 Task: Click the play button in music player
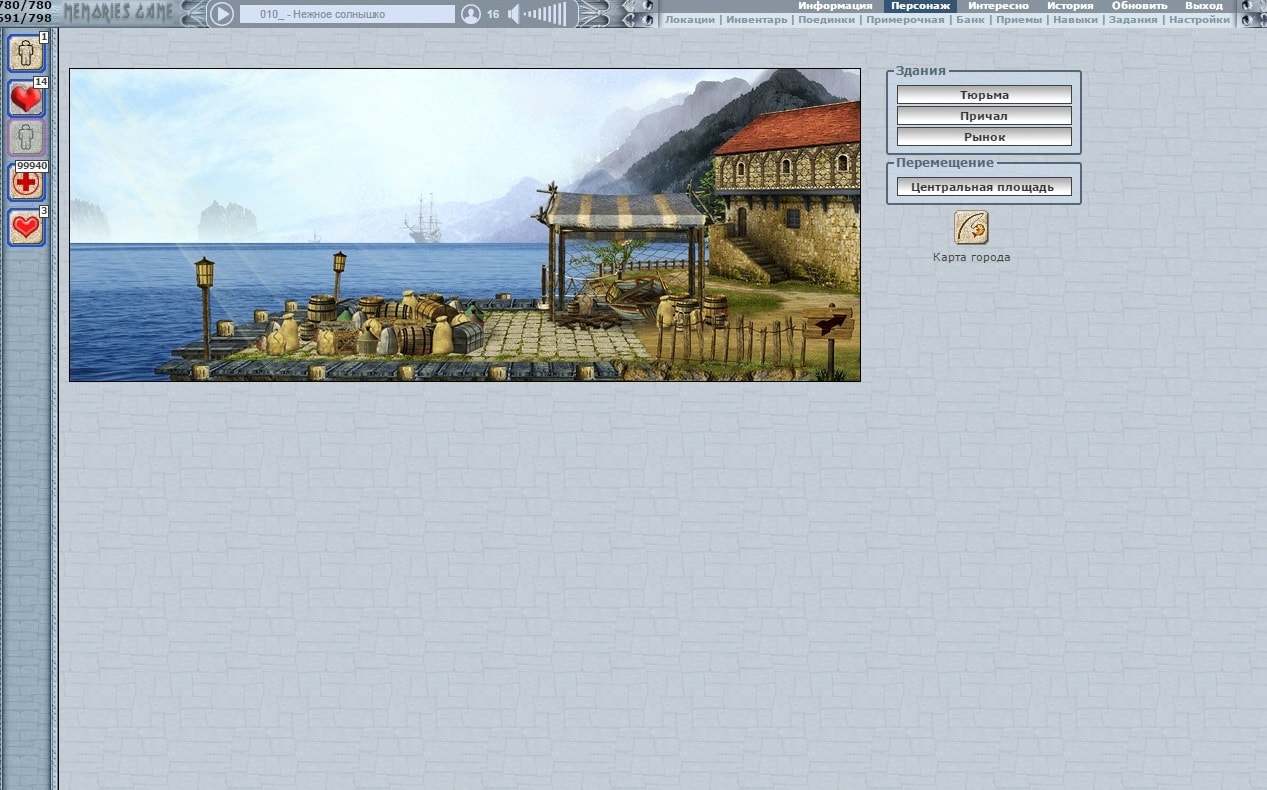pyautogui.click(x=222, y=14)
